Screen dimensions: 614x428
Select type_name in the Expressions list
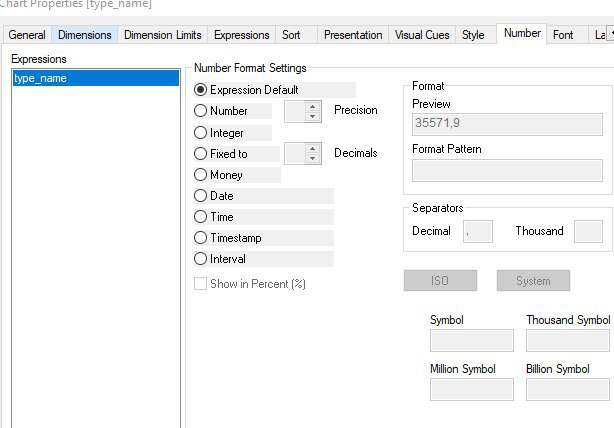click(95, 78)
